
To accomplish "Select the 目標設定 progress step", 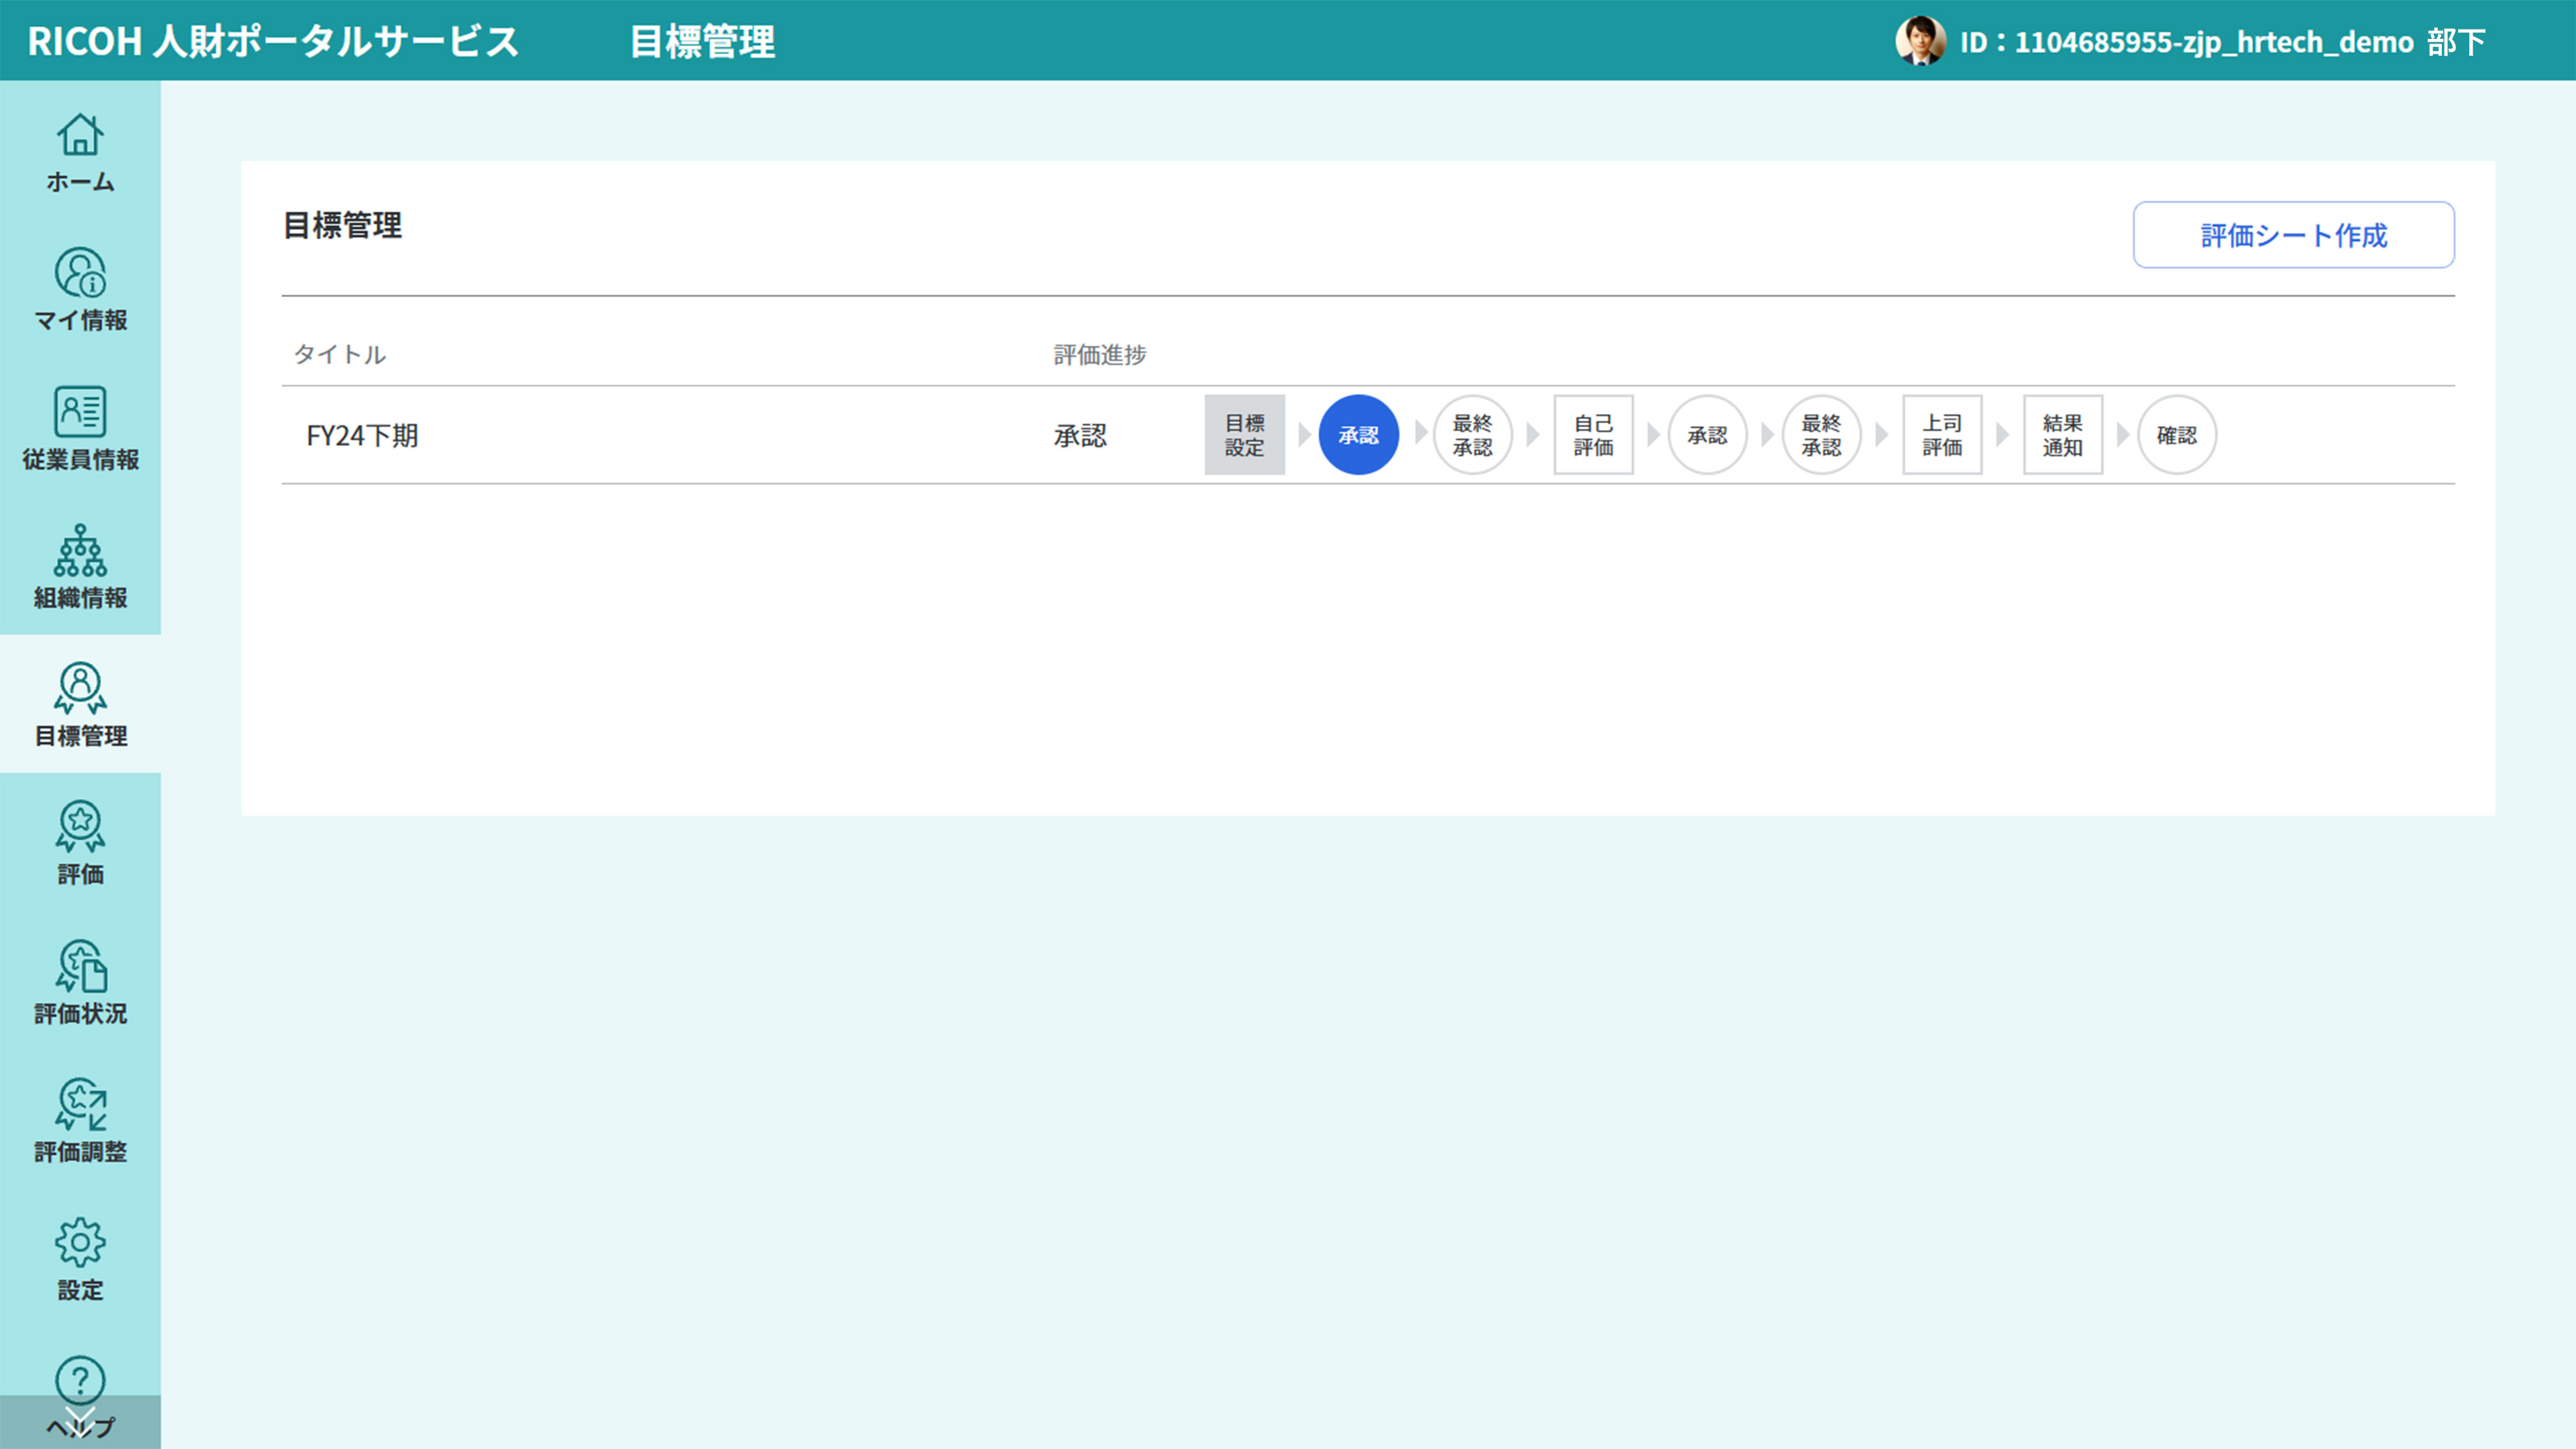I will [1244, 435].
